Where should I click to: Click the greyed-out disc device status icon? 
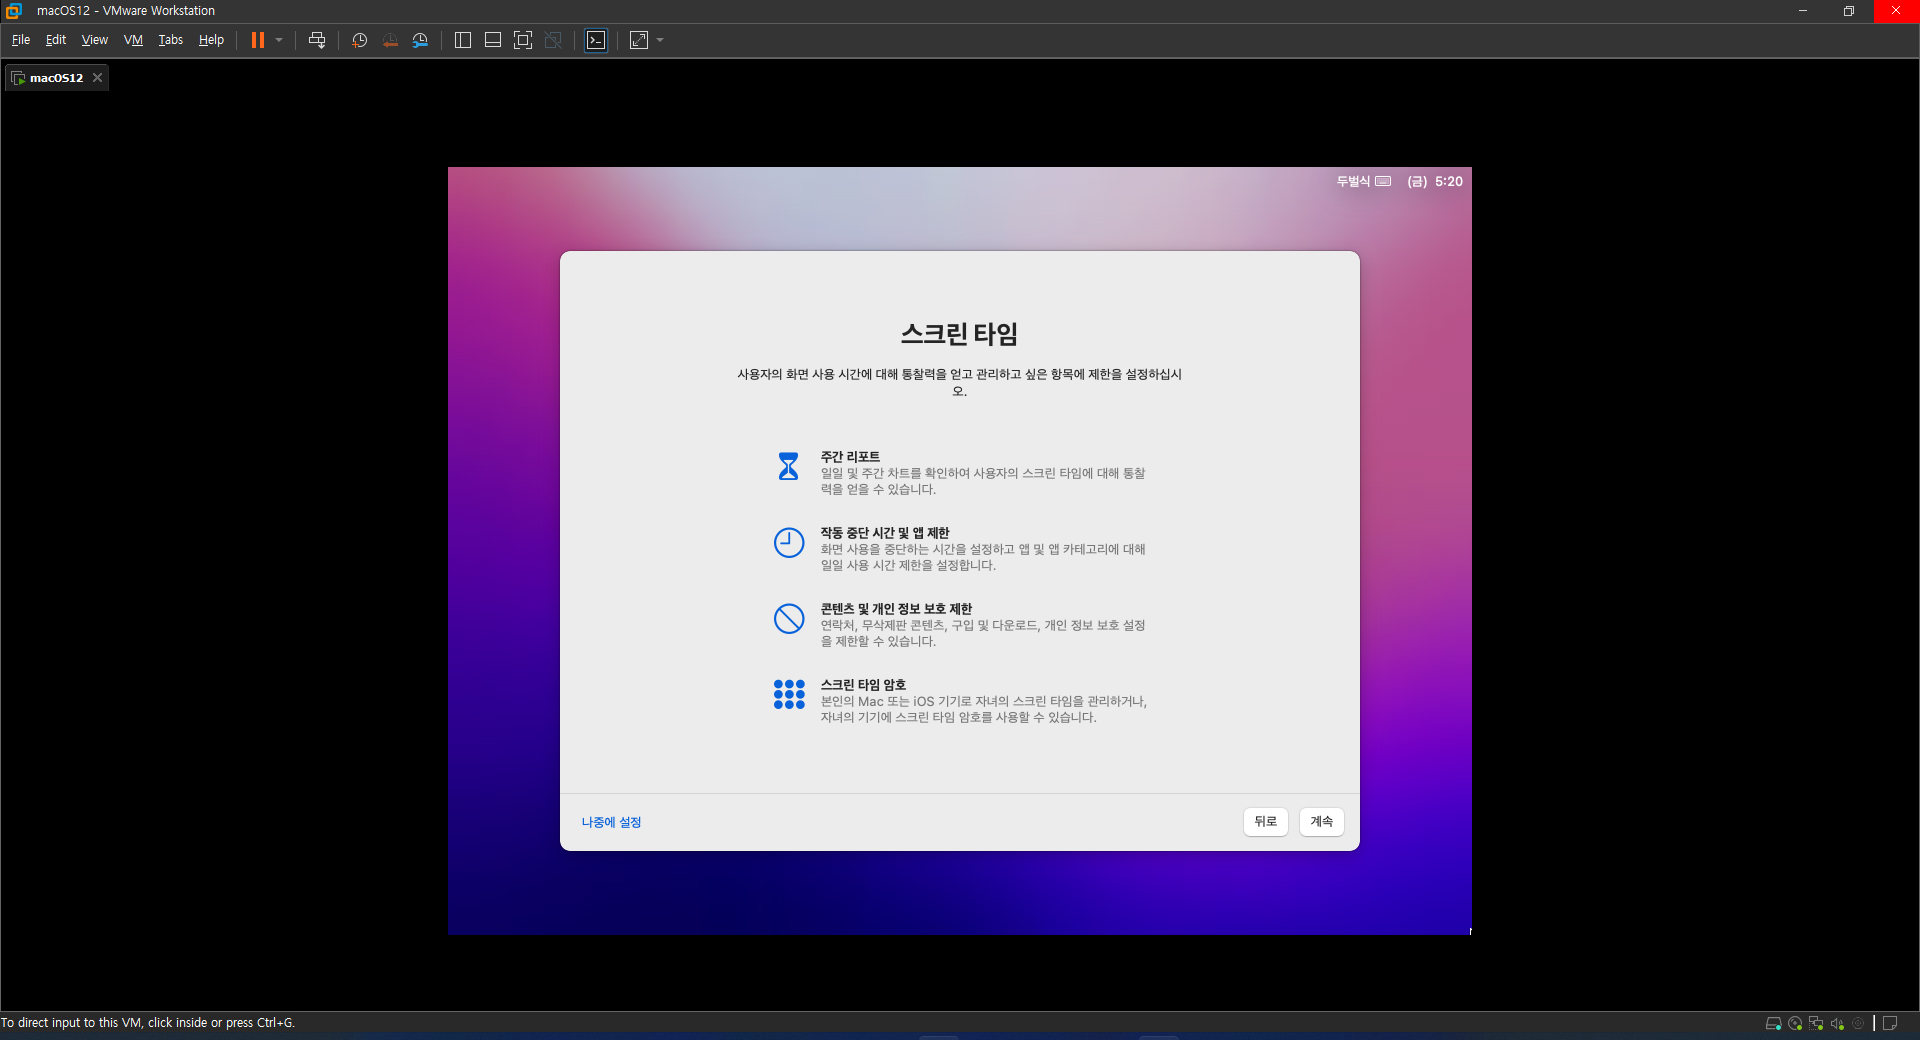1858,1023
